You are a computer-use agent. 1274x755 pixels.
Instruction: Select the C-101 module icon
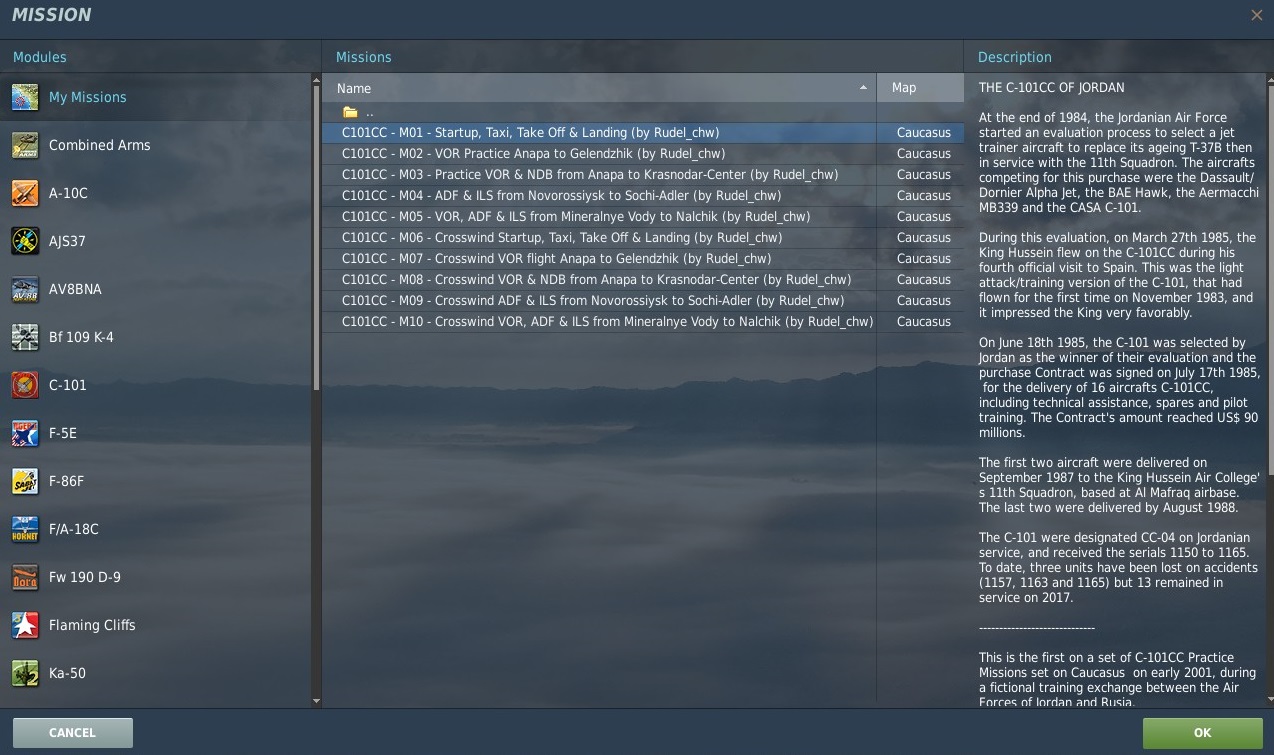coord(25,385)
